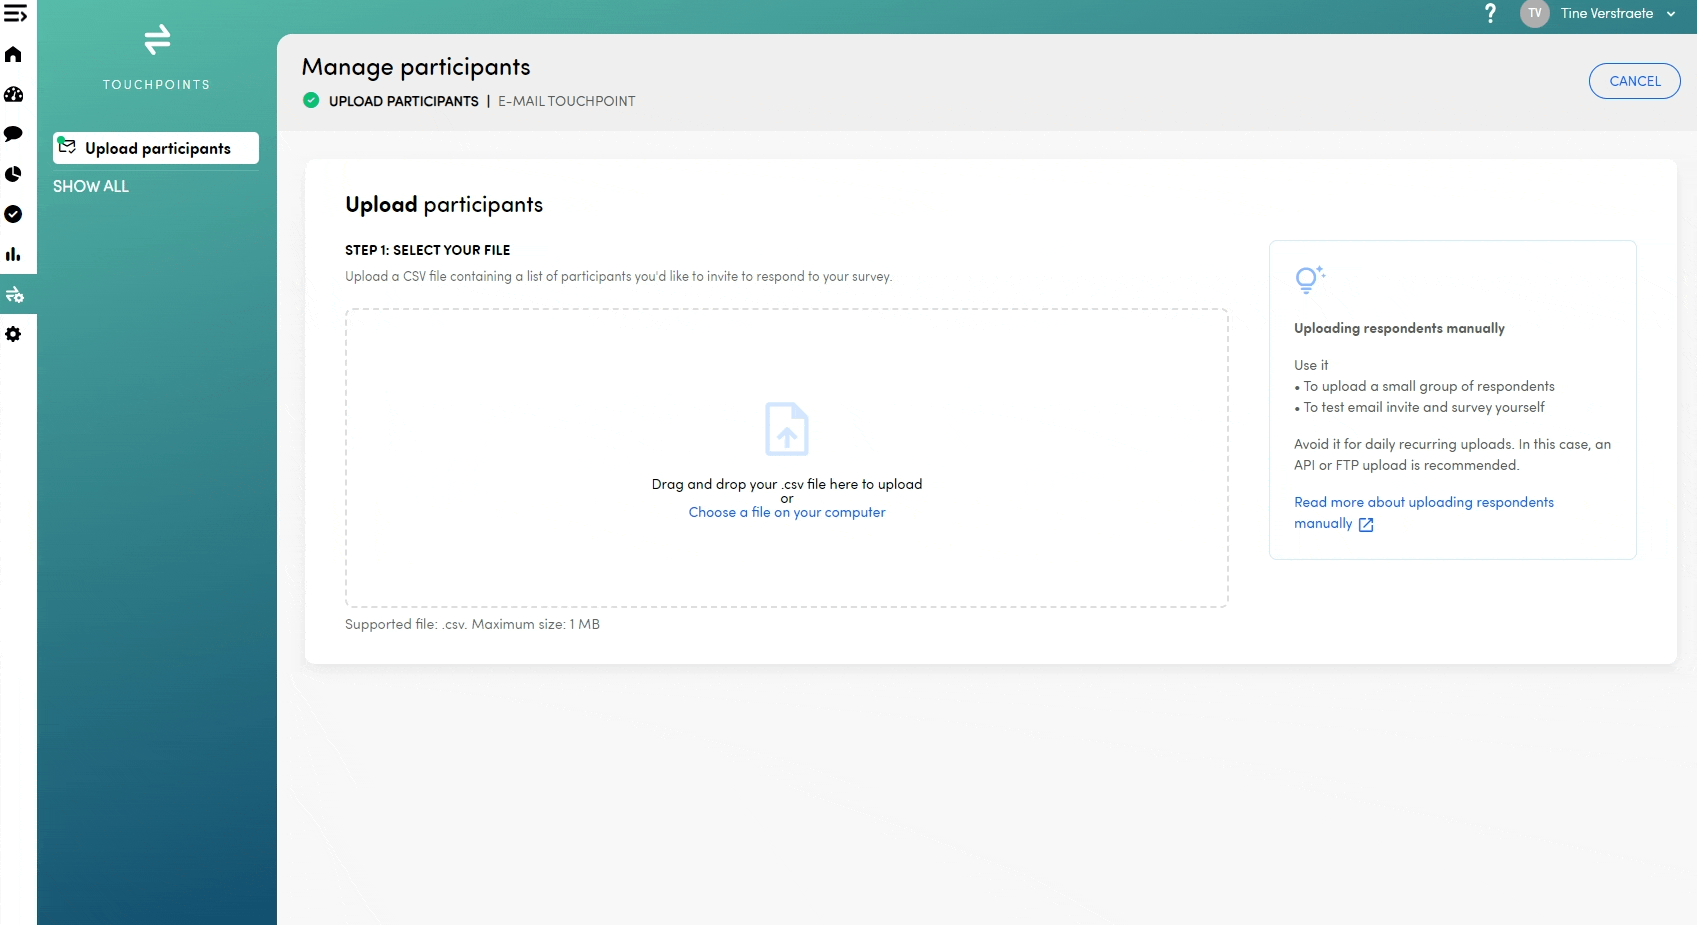Click Choose a file on your computer
The image size is (1697, 925).
[786, 512]
